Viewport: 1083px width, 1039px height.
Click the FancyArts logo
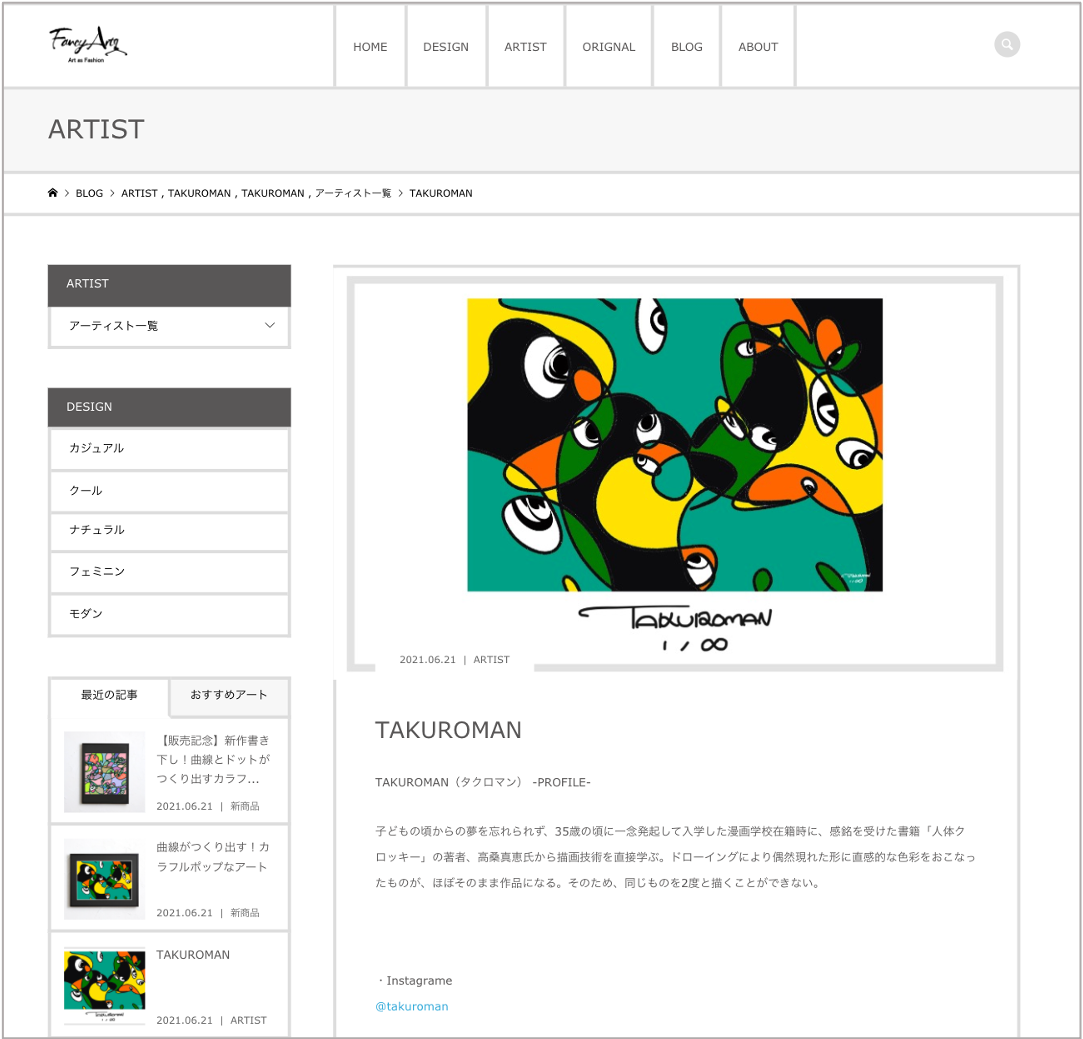88,45
